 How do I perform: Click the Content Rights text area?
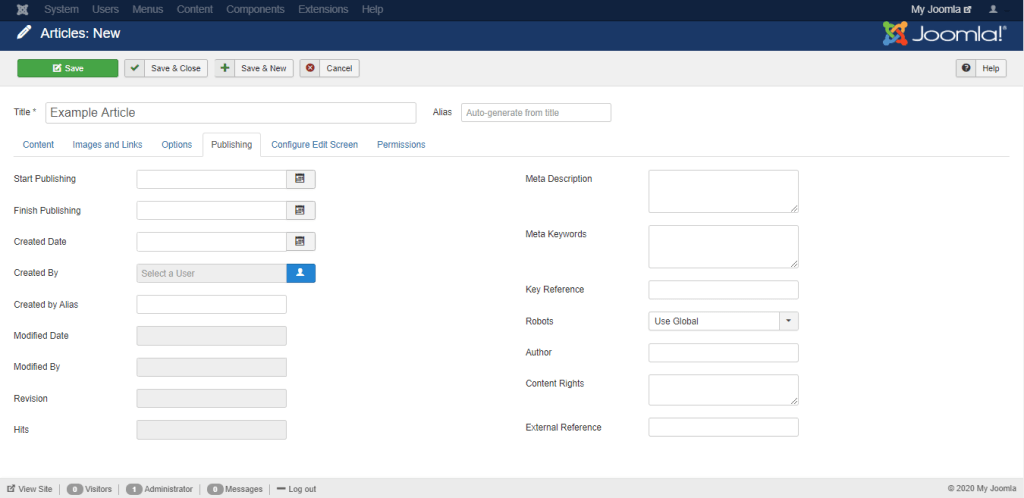(x=724, y=390)
